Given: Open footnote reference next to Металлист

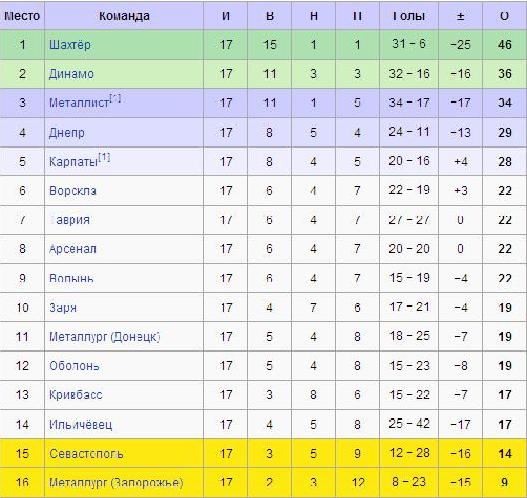Looking at the screenshot, I should coord(115,98).
